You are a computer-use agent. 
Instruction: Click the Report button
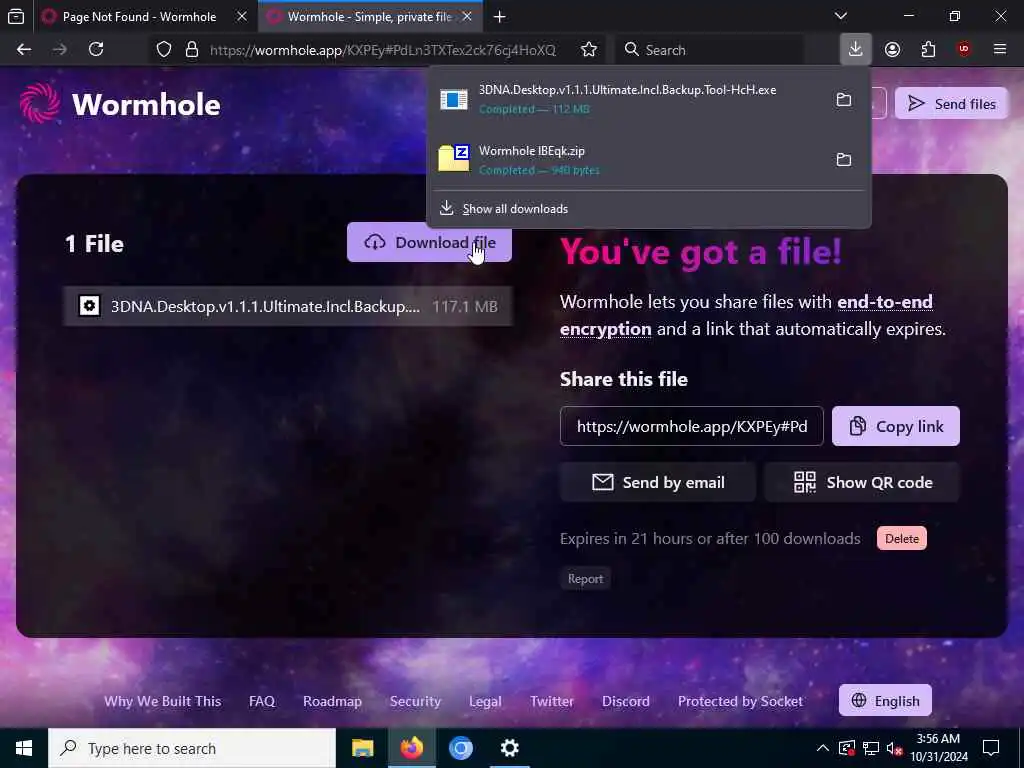585,579
